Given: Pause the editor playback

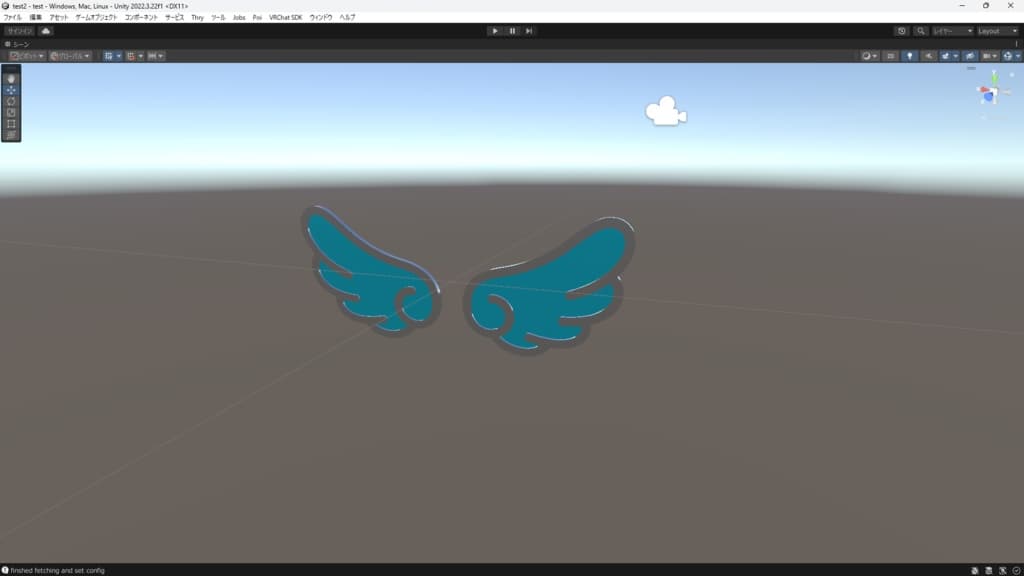Looking at the screenshot, I should pos(512,31).
